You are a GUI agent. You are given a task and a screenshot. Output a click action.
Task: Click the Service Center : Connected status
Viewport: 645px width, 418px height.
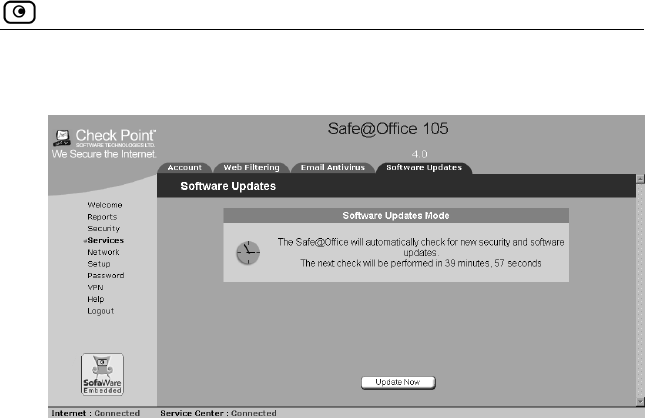(218, 413)
